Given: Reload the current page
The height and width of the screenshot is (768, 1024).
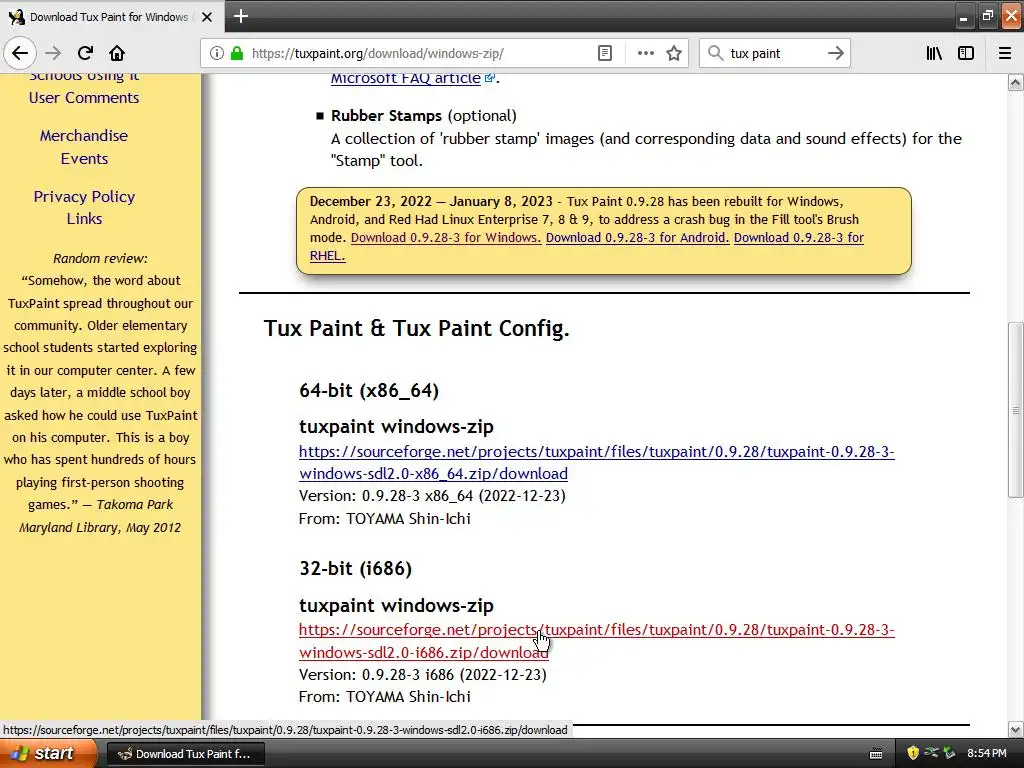Looking at the screenshot, I should tap(85, 53).
